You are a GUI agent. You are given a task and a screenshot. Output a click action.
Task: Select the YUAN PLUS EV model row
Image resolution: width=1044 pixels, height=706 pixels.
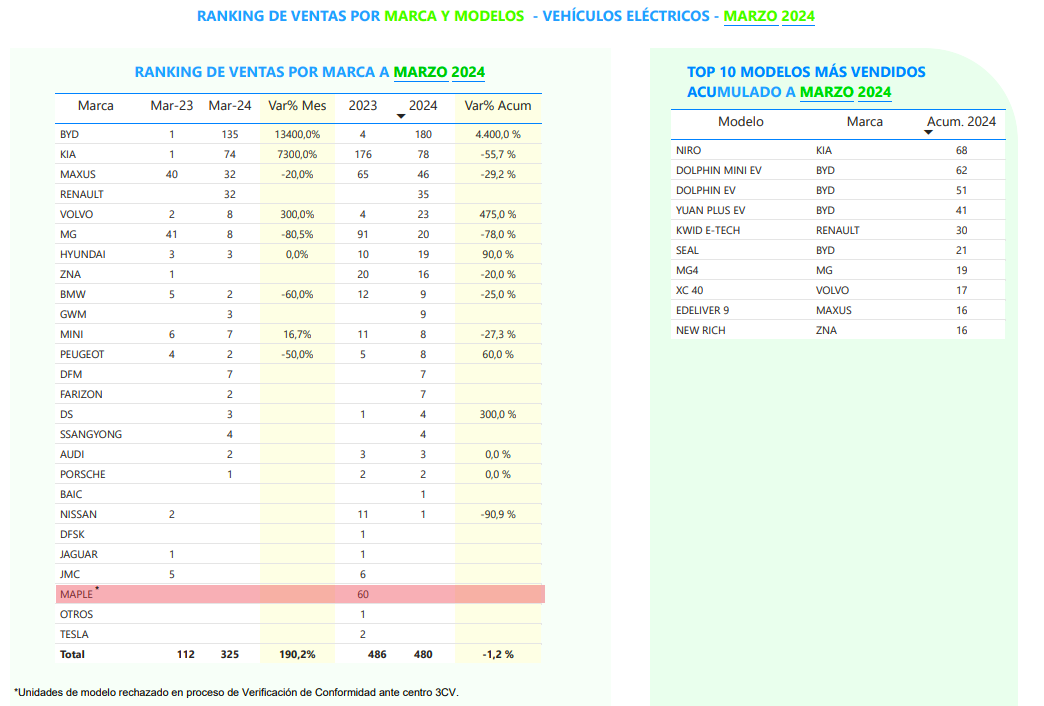coord(838,210)
